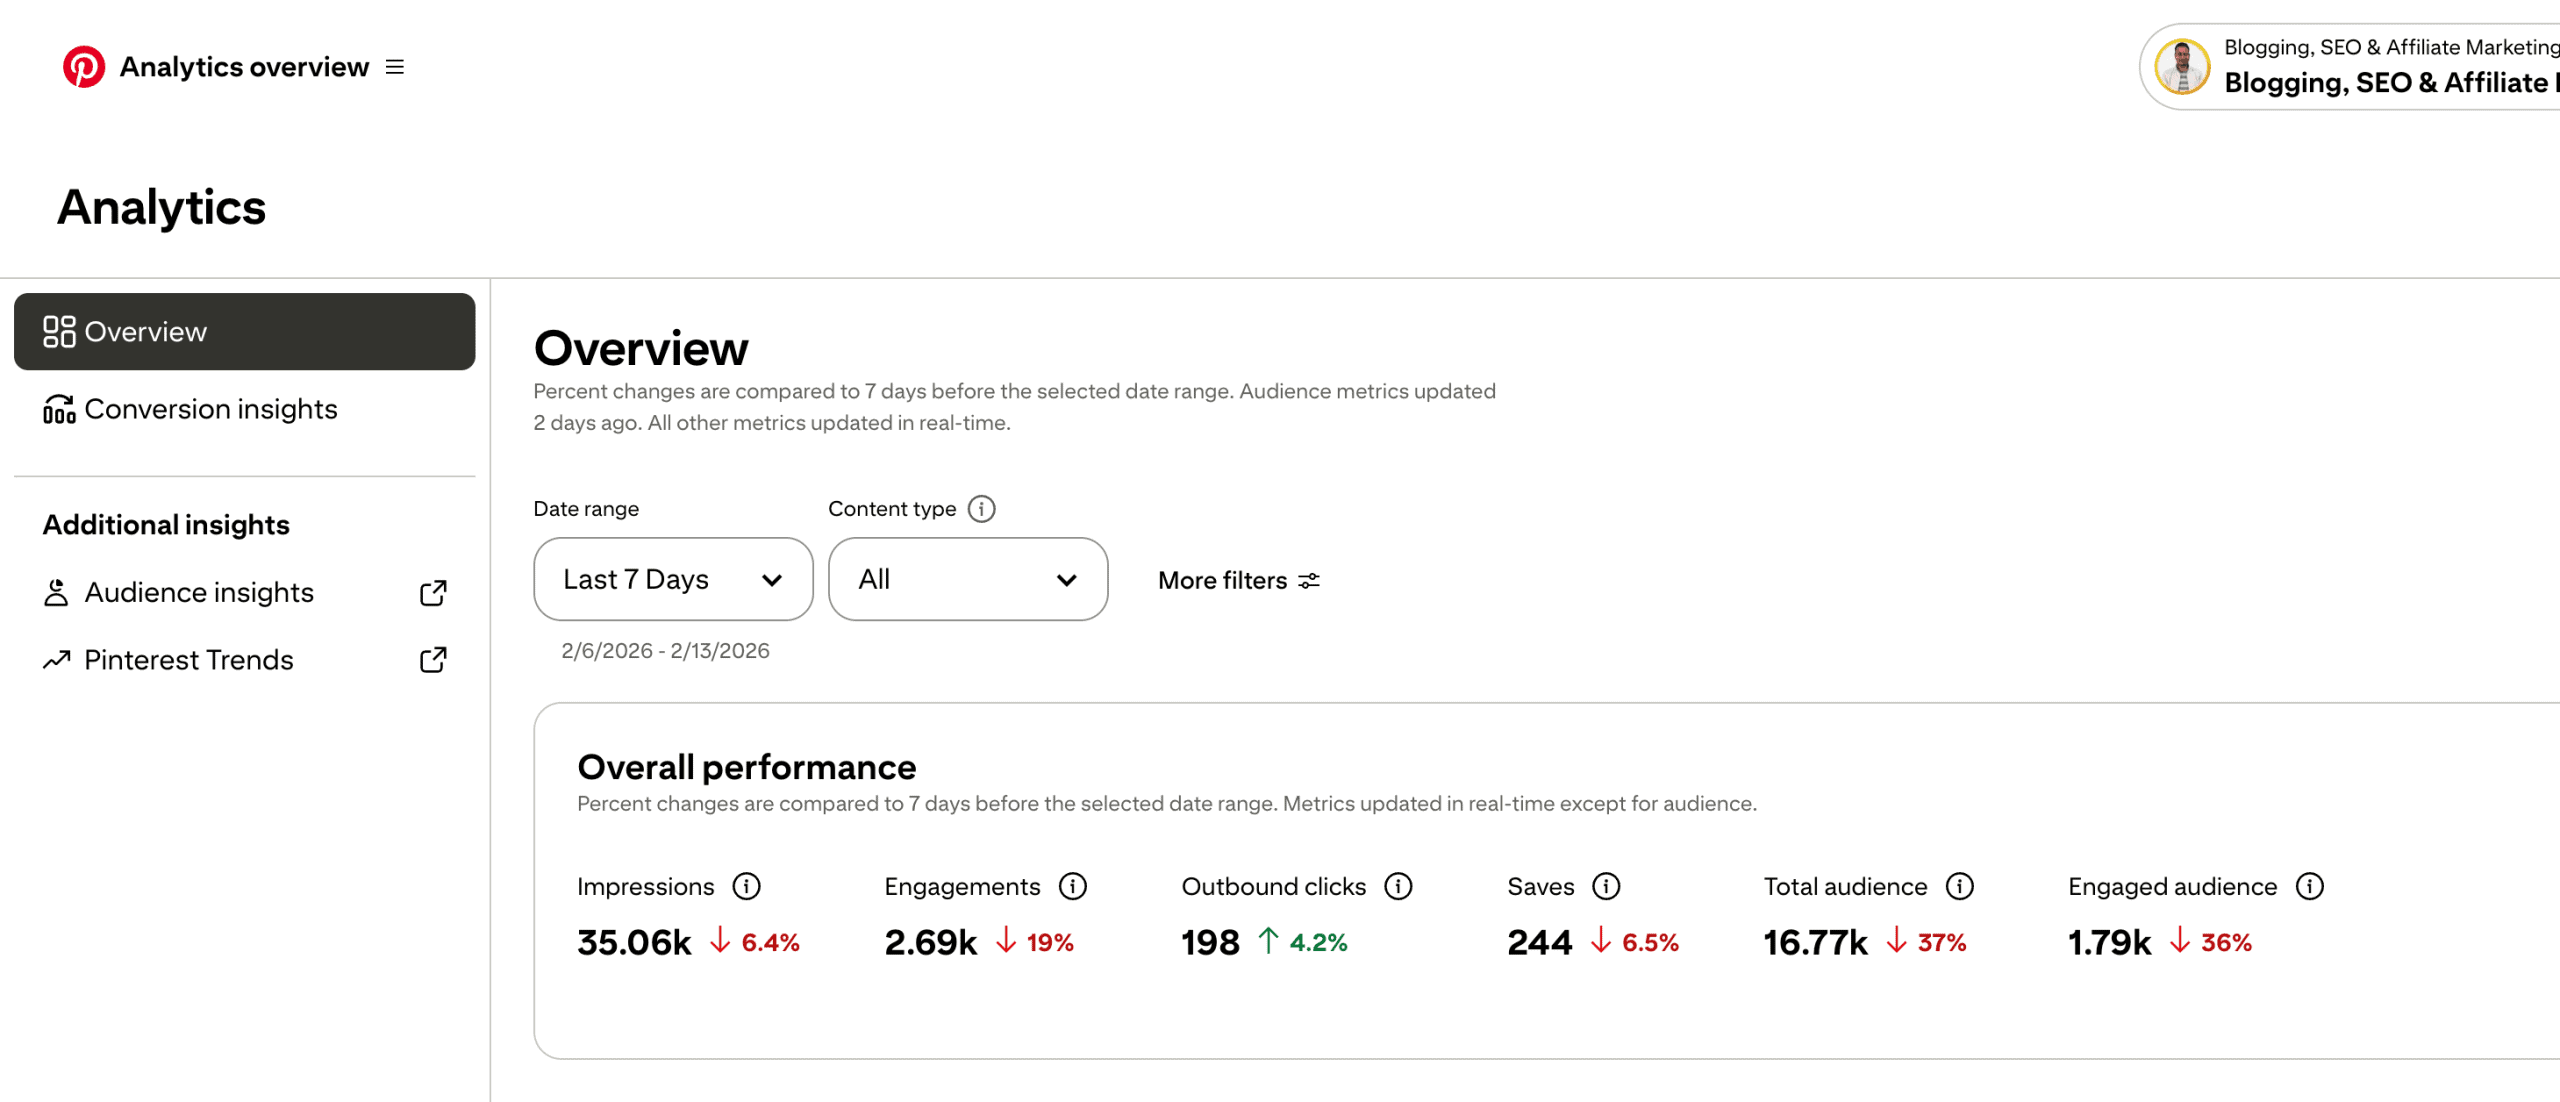Open Audience insights via its external link icon
Screen dimensions: 2560x1102
click(432, 592)
